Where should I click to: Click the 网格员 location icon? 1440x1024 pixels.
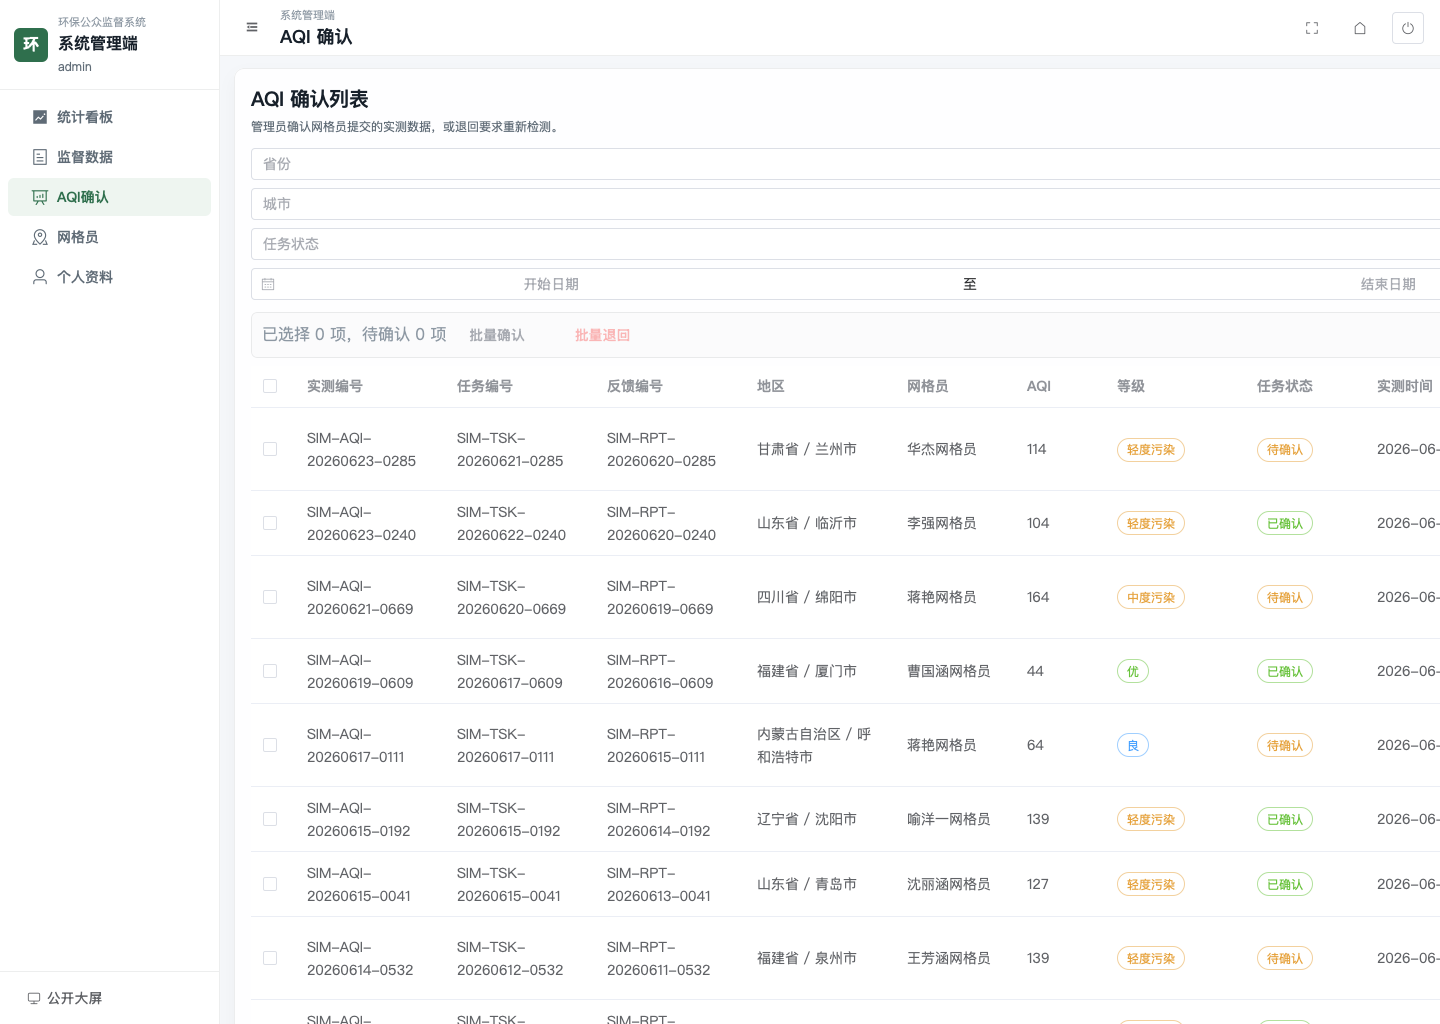(x=40, y=237)
